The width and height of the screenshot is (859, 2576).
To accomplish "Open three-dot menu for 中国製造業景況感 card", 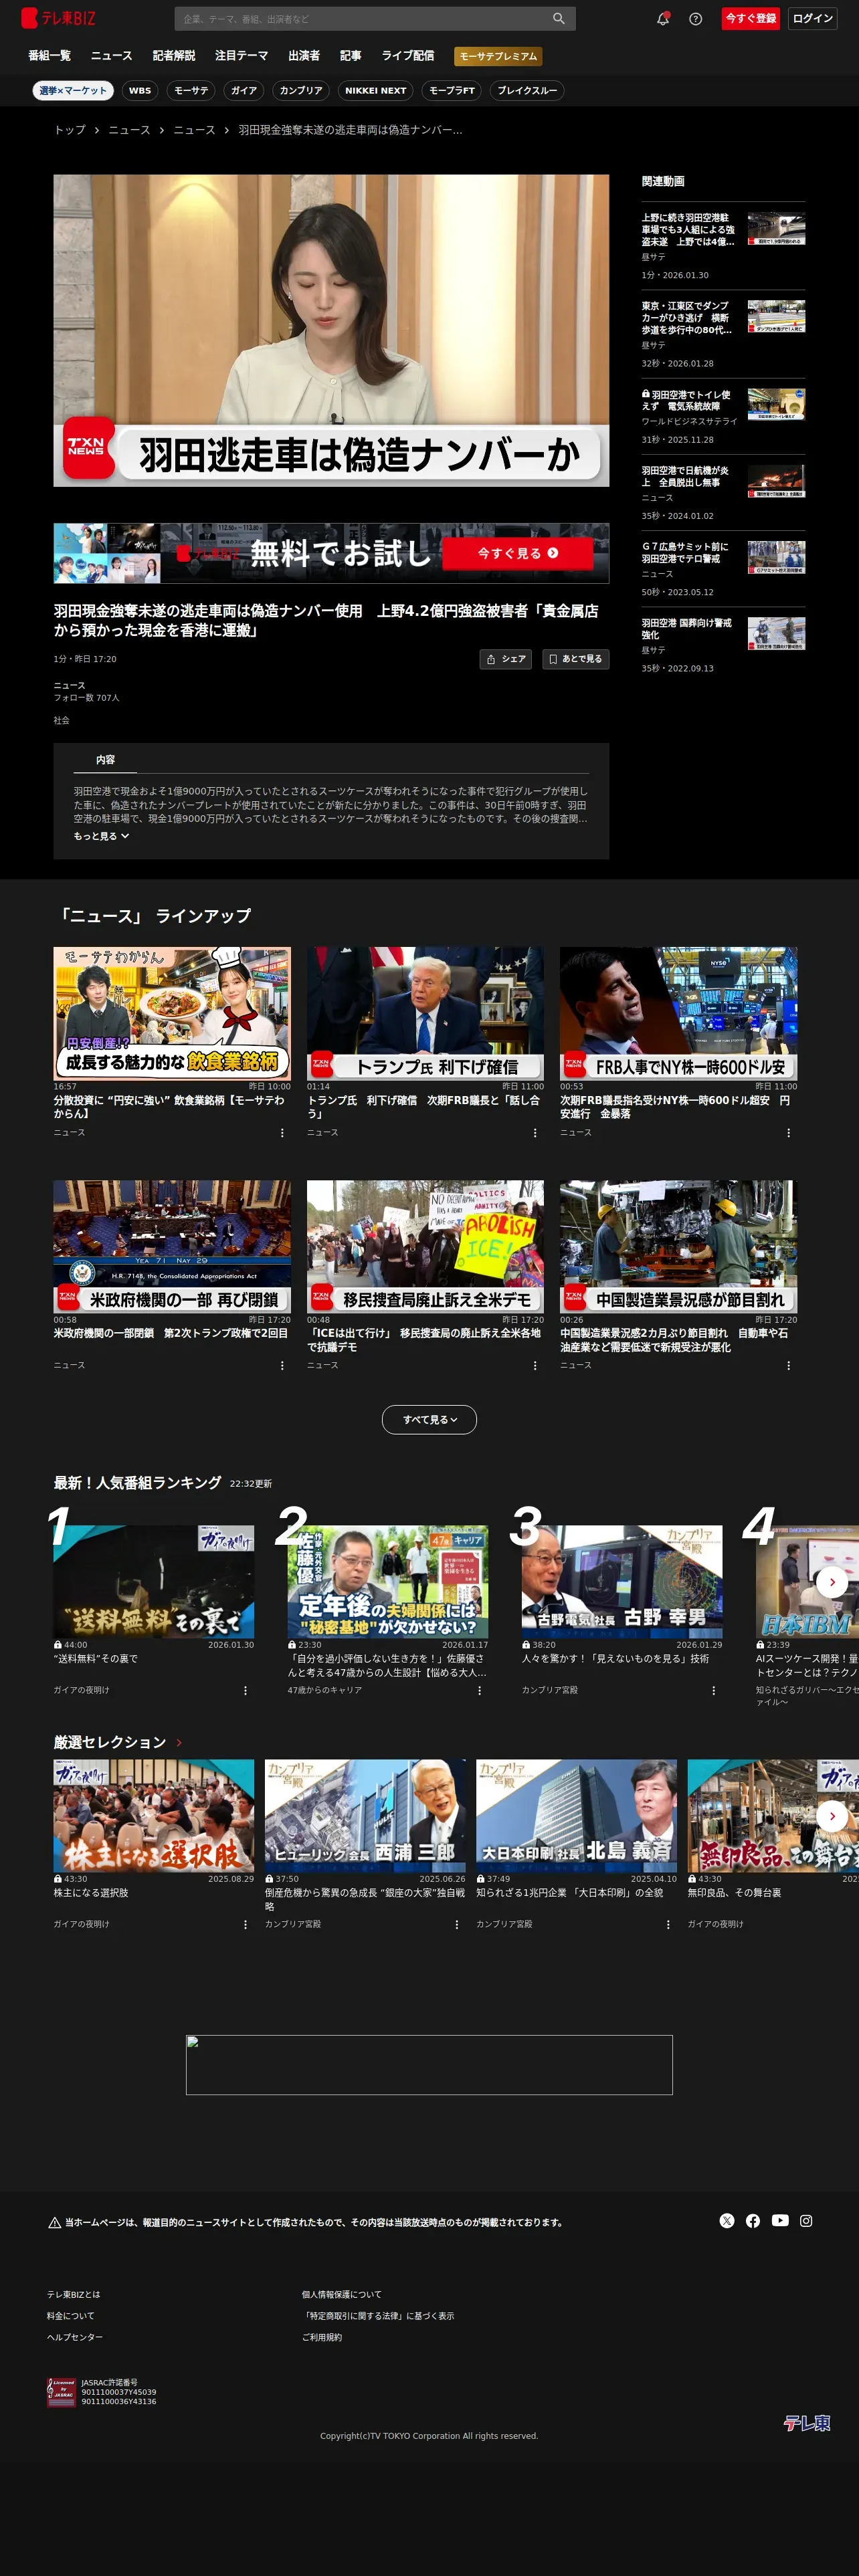I will (x=789, y=1365).
